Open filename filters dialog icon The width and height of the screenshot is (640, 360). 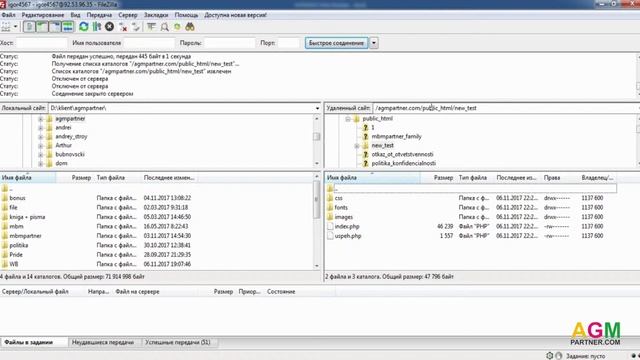tap(151, 27)
